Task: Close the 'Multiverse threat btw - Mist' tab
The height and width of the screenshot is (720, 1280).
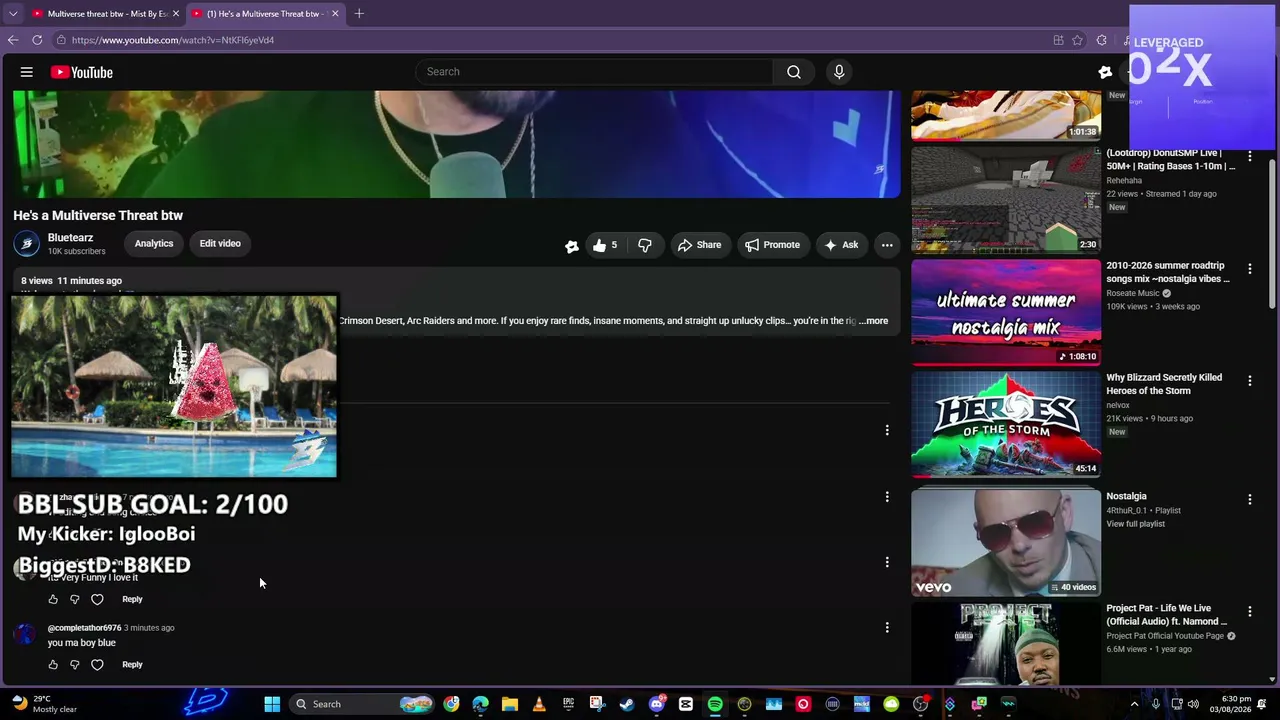Action: [176, 14]
